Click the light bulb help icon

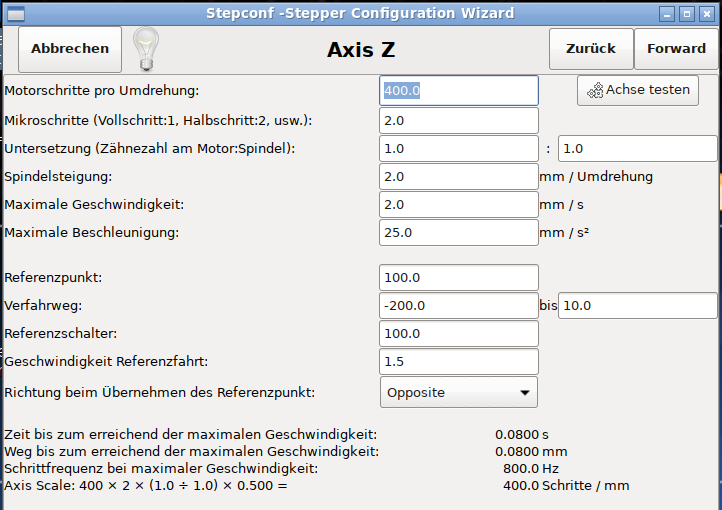click(x=146, y=47)
